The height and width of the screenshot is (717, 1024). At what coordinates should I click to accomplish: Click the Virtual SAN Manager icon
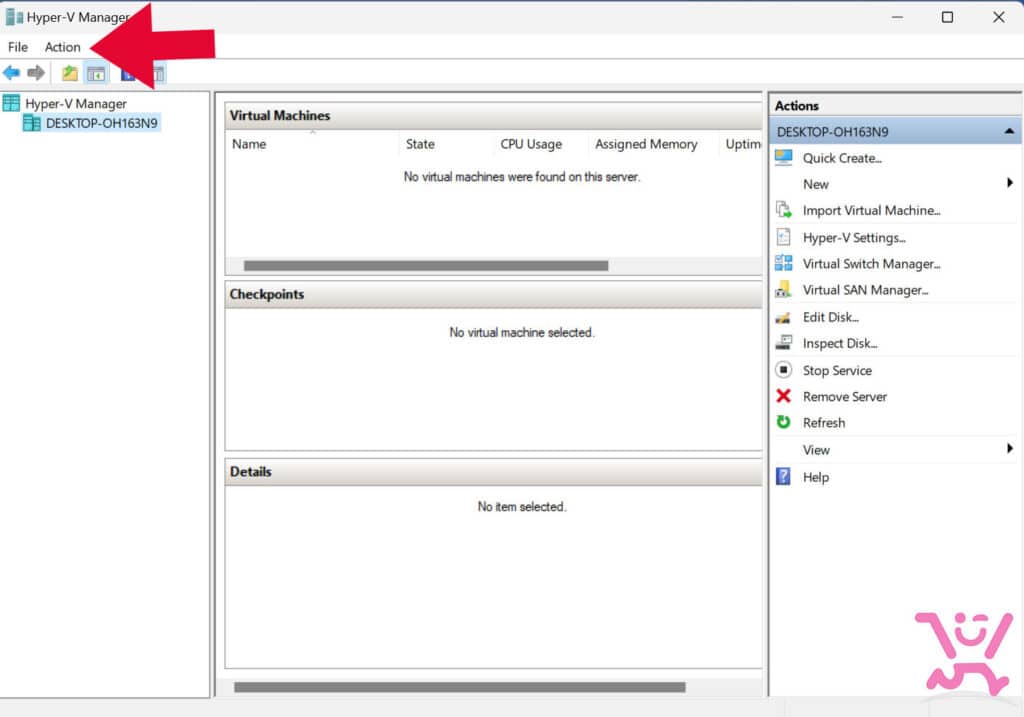[784, 289]
